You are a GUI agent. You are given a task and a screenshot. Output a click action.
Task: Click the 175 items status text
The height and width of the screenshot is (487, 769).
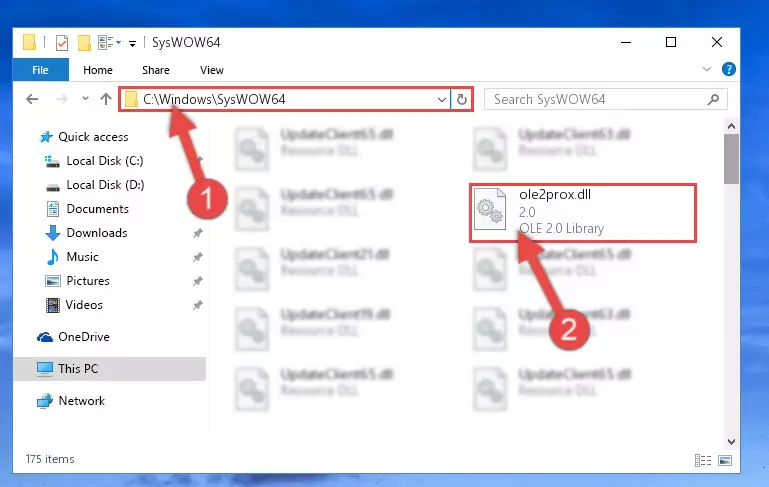50,459
